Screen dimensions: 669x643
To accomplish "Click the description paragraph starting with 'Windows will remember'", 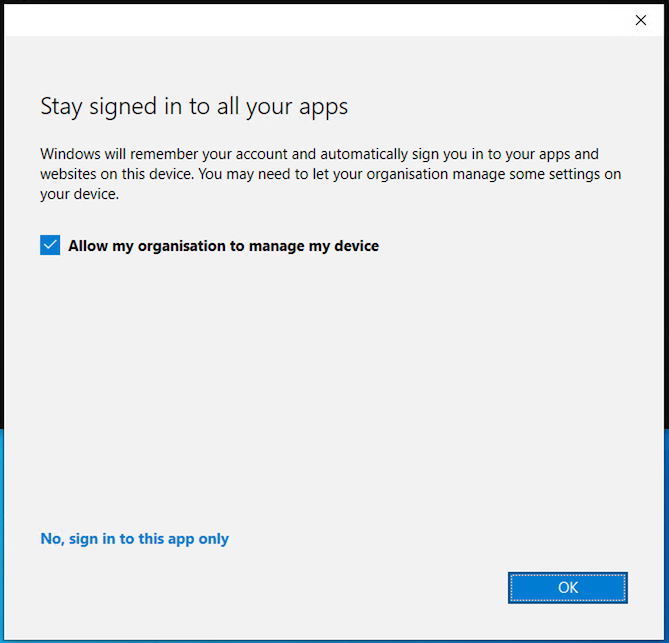I will 330,174.
